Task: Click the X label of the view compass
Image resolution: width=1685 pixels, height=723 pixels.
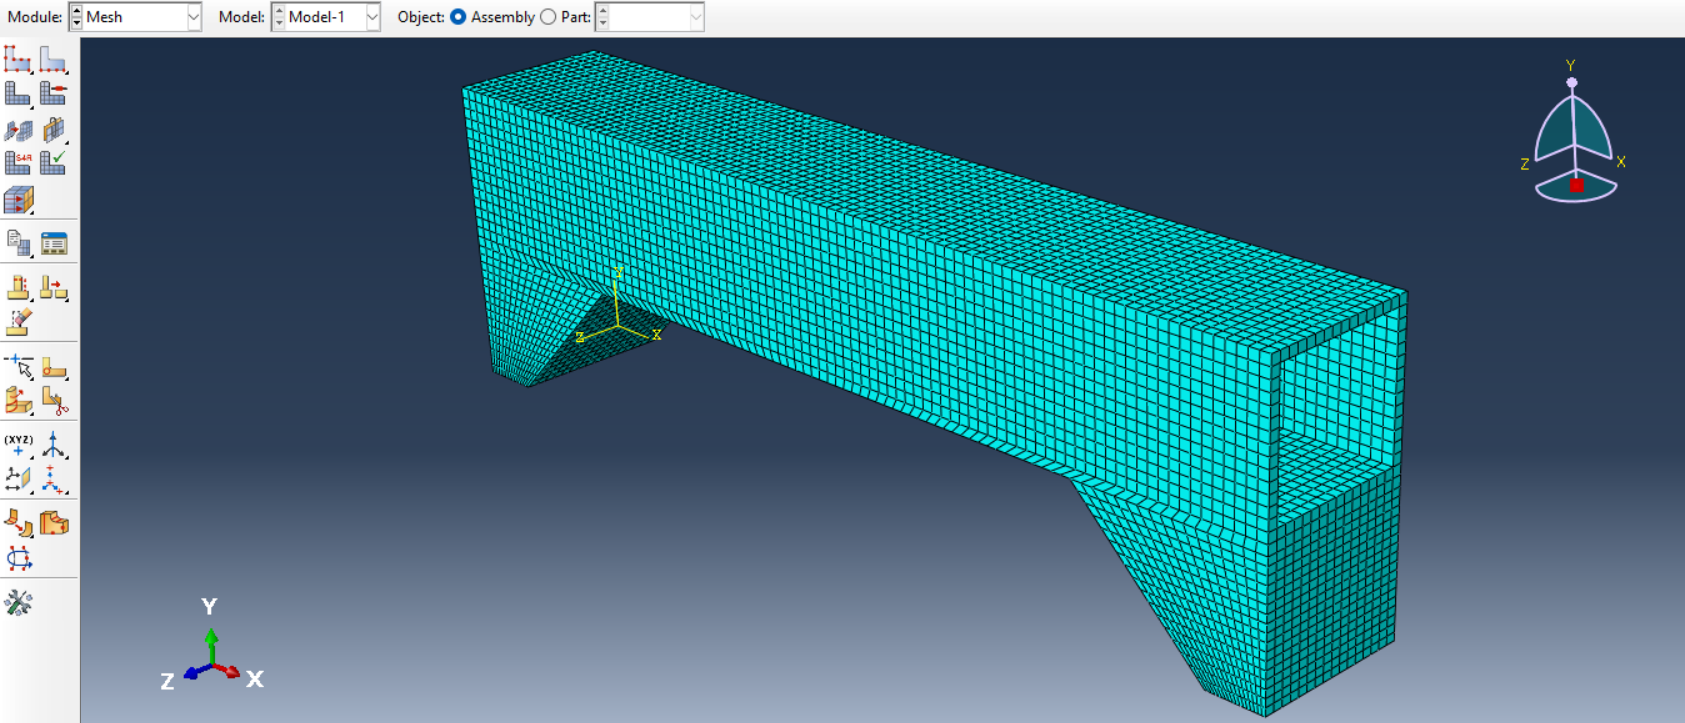Action: click(x=1621, y=162)
